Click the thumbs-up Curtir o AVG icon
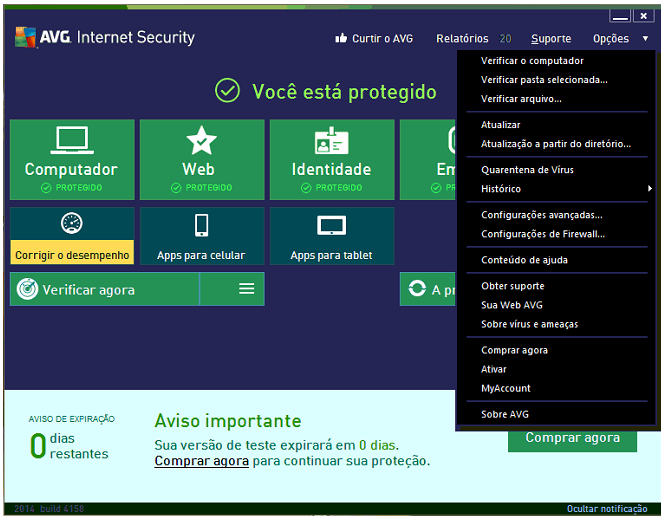667x522 pixels. pos(341,38)
